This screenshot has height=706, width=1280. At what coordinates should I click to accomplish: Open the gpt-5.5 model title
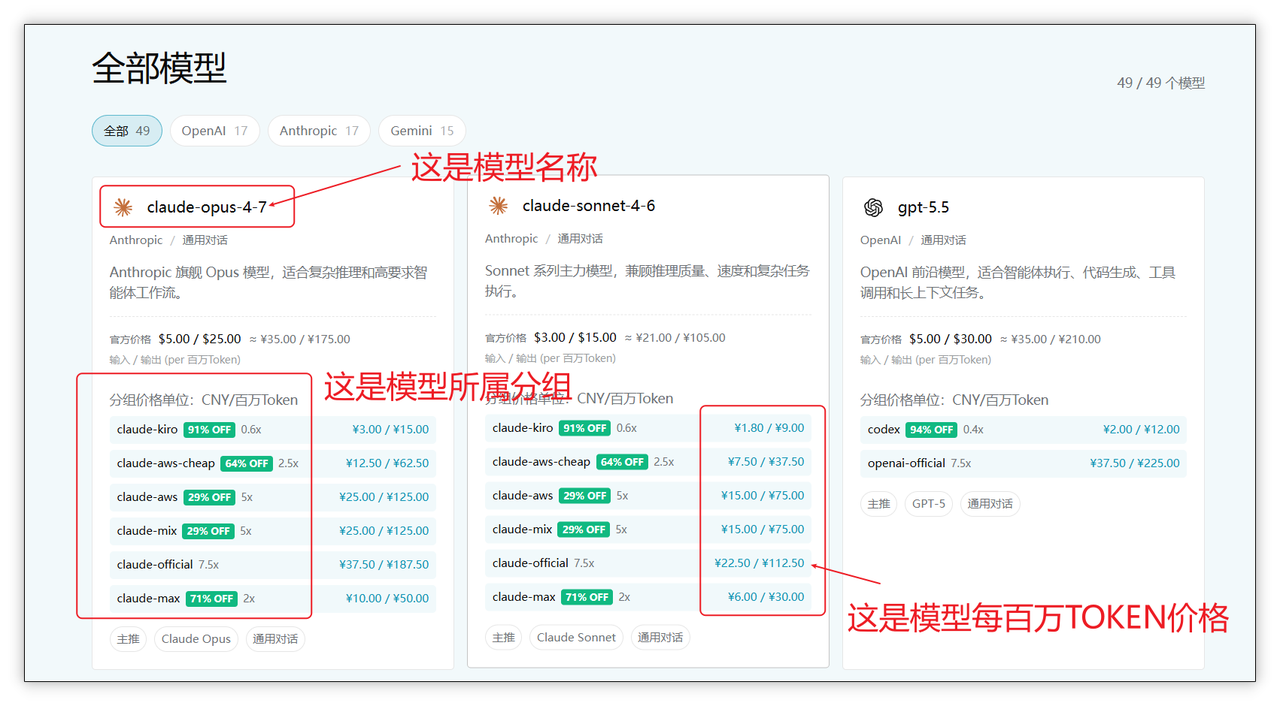point(923,207)
